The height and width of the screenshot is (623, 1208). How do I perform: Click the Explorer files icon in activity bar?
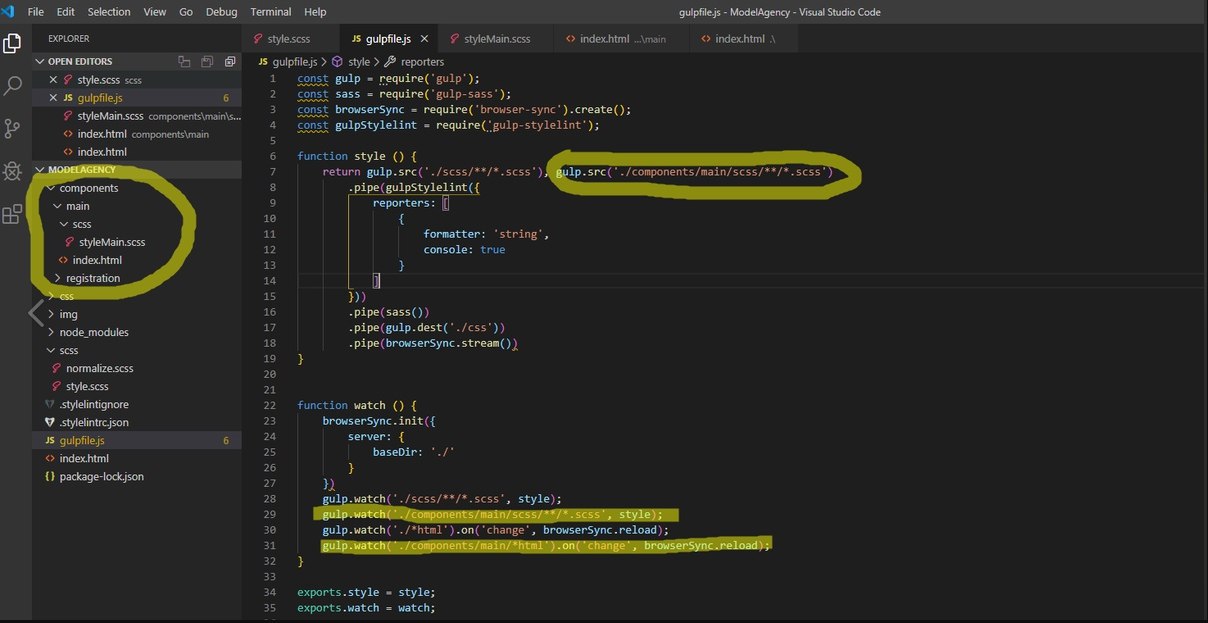[13, 44]
